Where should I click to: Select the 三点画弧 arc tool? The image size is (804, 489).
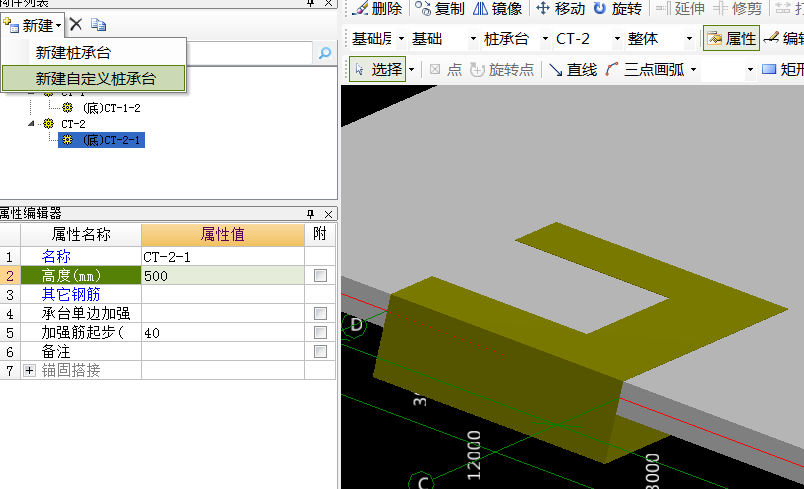(645, 69)
